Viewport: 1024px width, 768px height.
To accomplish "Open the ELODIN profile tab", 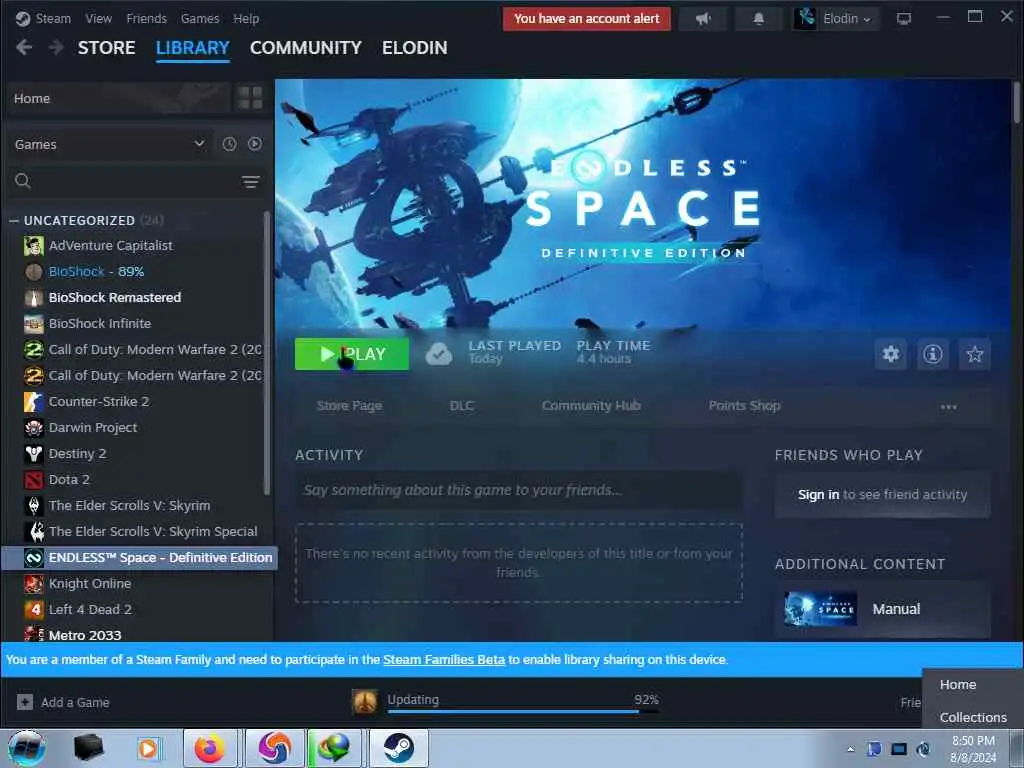I will tap(415, 48).
